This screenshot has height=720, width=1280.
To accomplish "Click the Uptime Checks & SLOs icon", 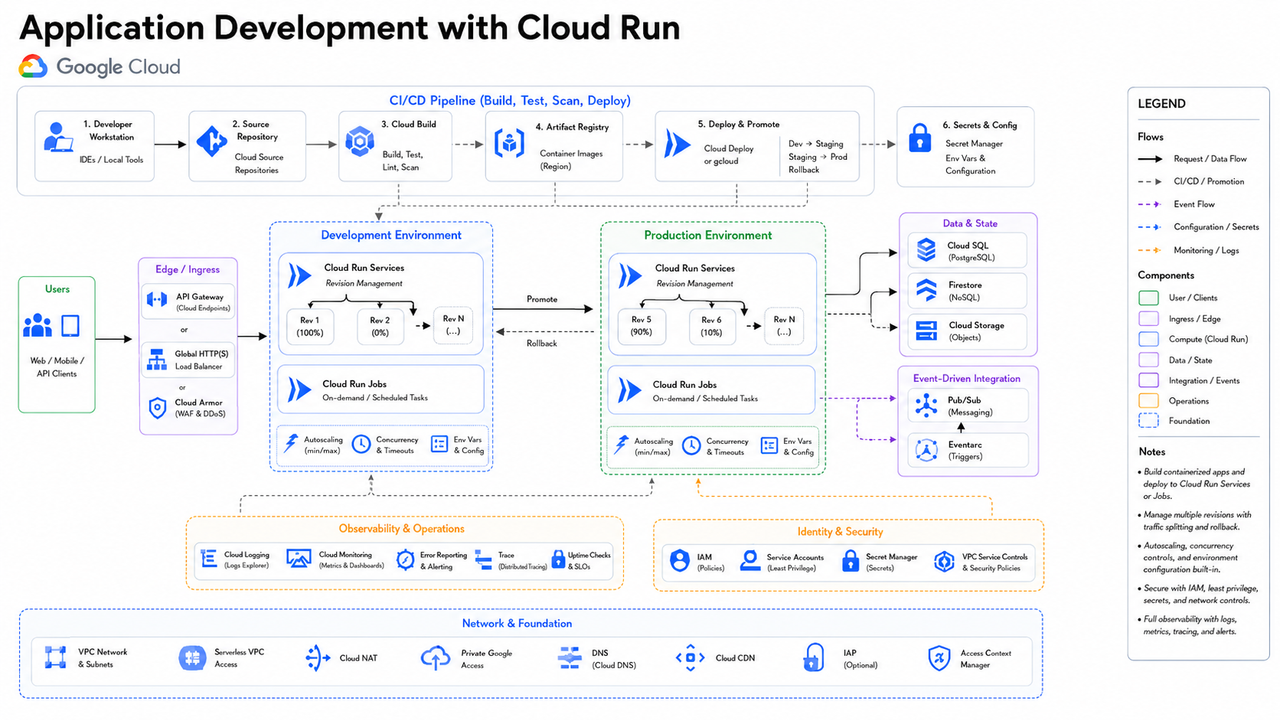I will pyautogui.click(x=559, y=560).
